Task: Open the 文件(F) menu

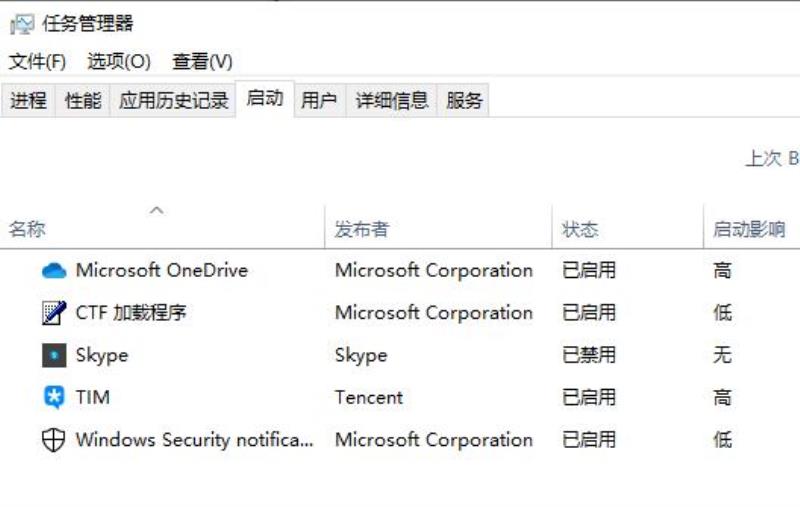Action: 37,62
